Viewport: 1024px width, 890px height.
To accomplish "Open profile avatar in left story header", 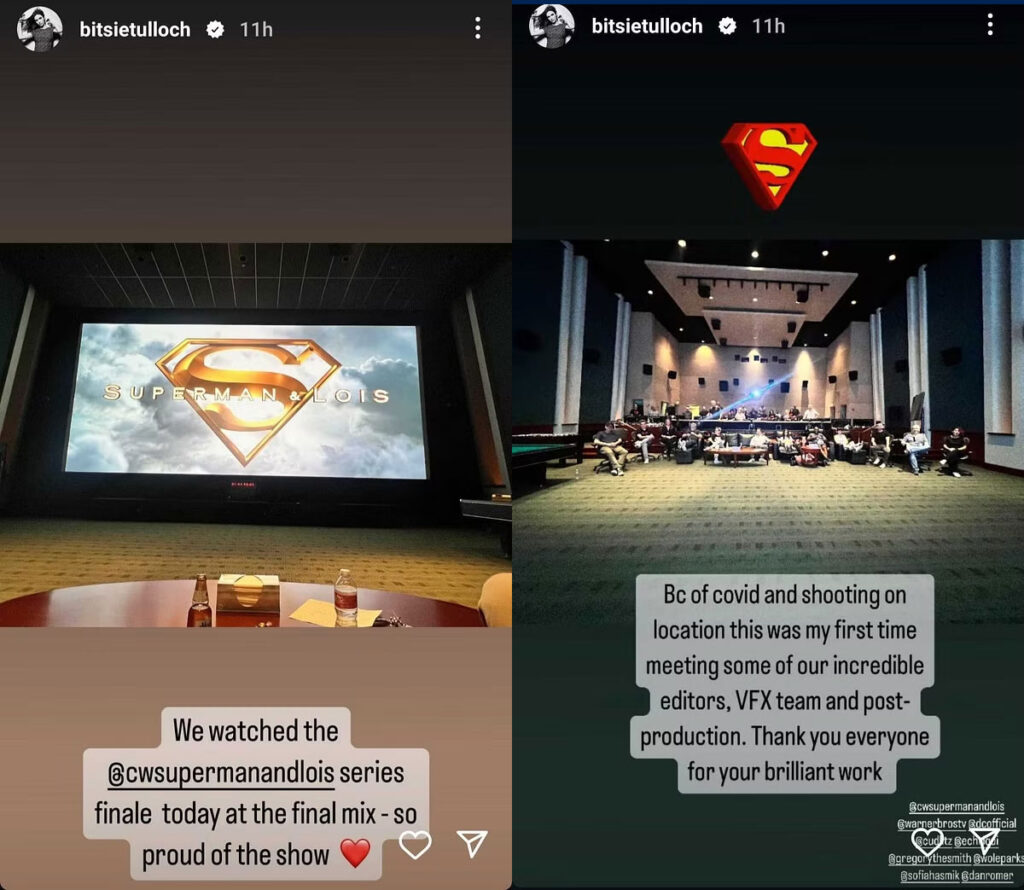I will pos(39,29).
